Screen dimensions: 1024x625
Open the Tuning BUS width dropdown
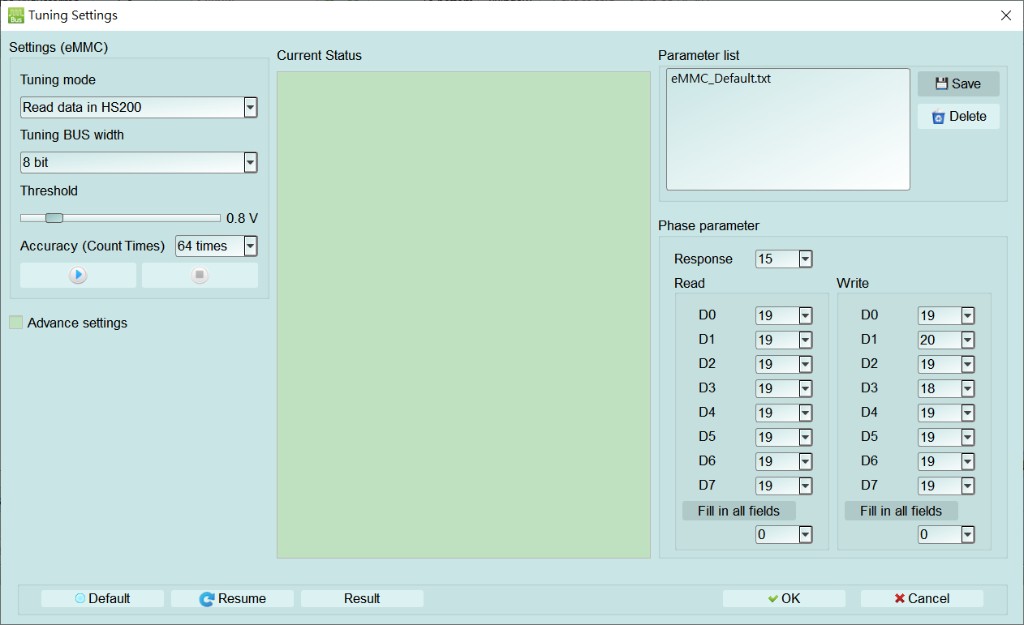pos(250,163)
